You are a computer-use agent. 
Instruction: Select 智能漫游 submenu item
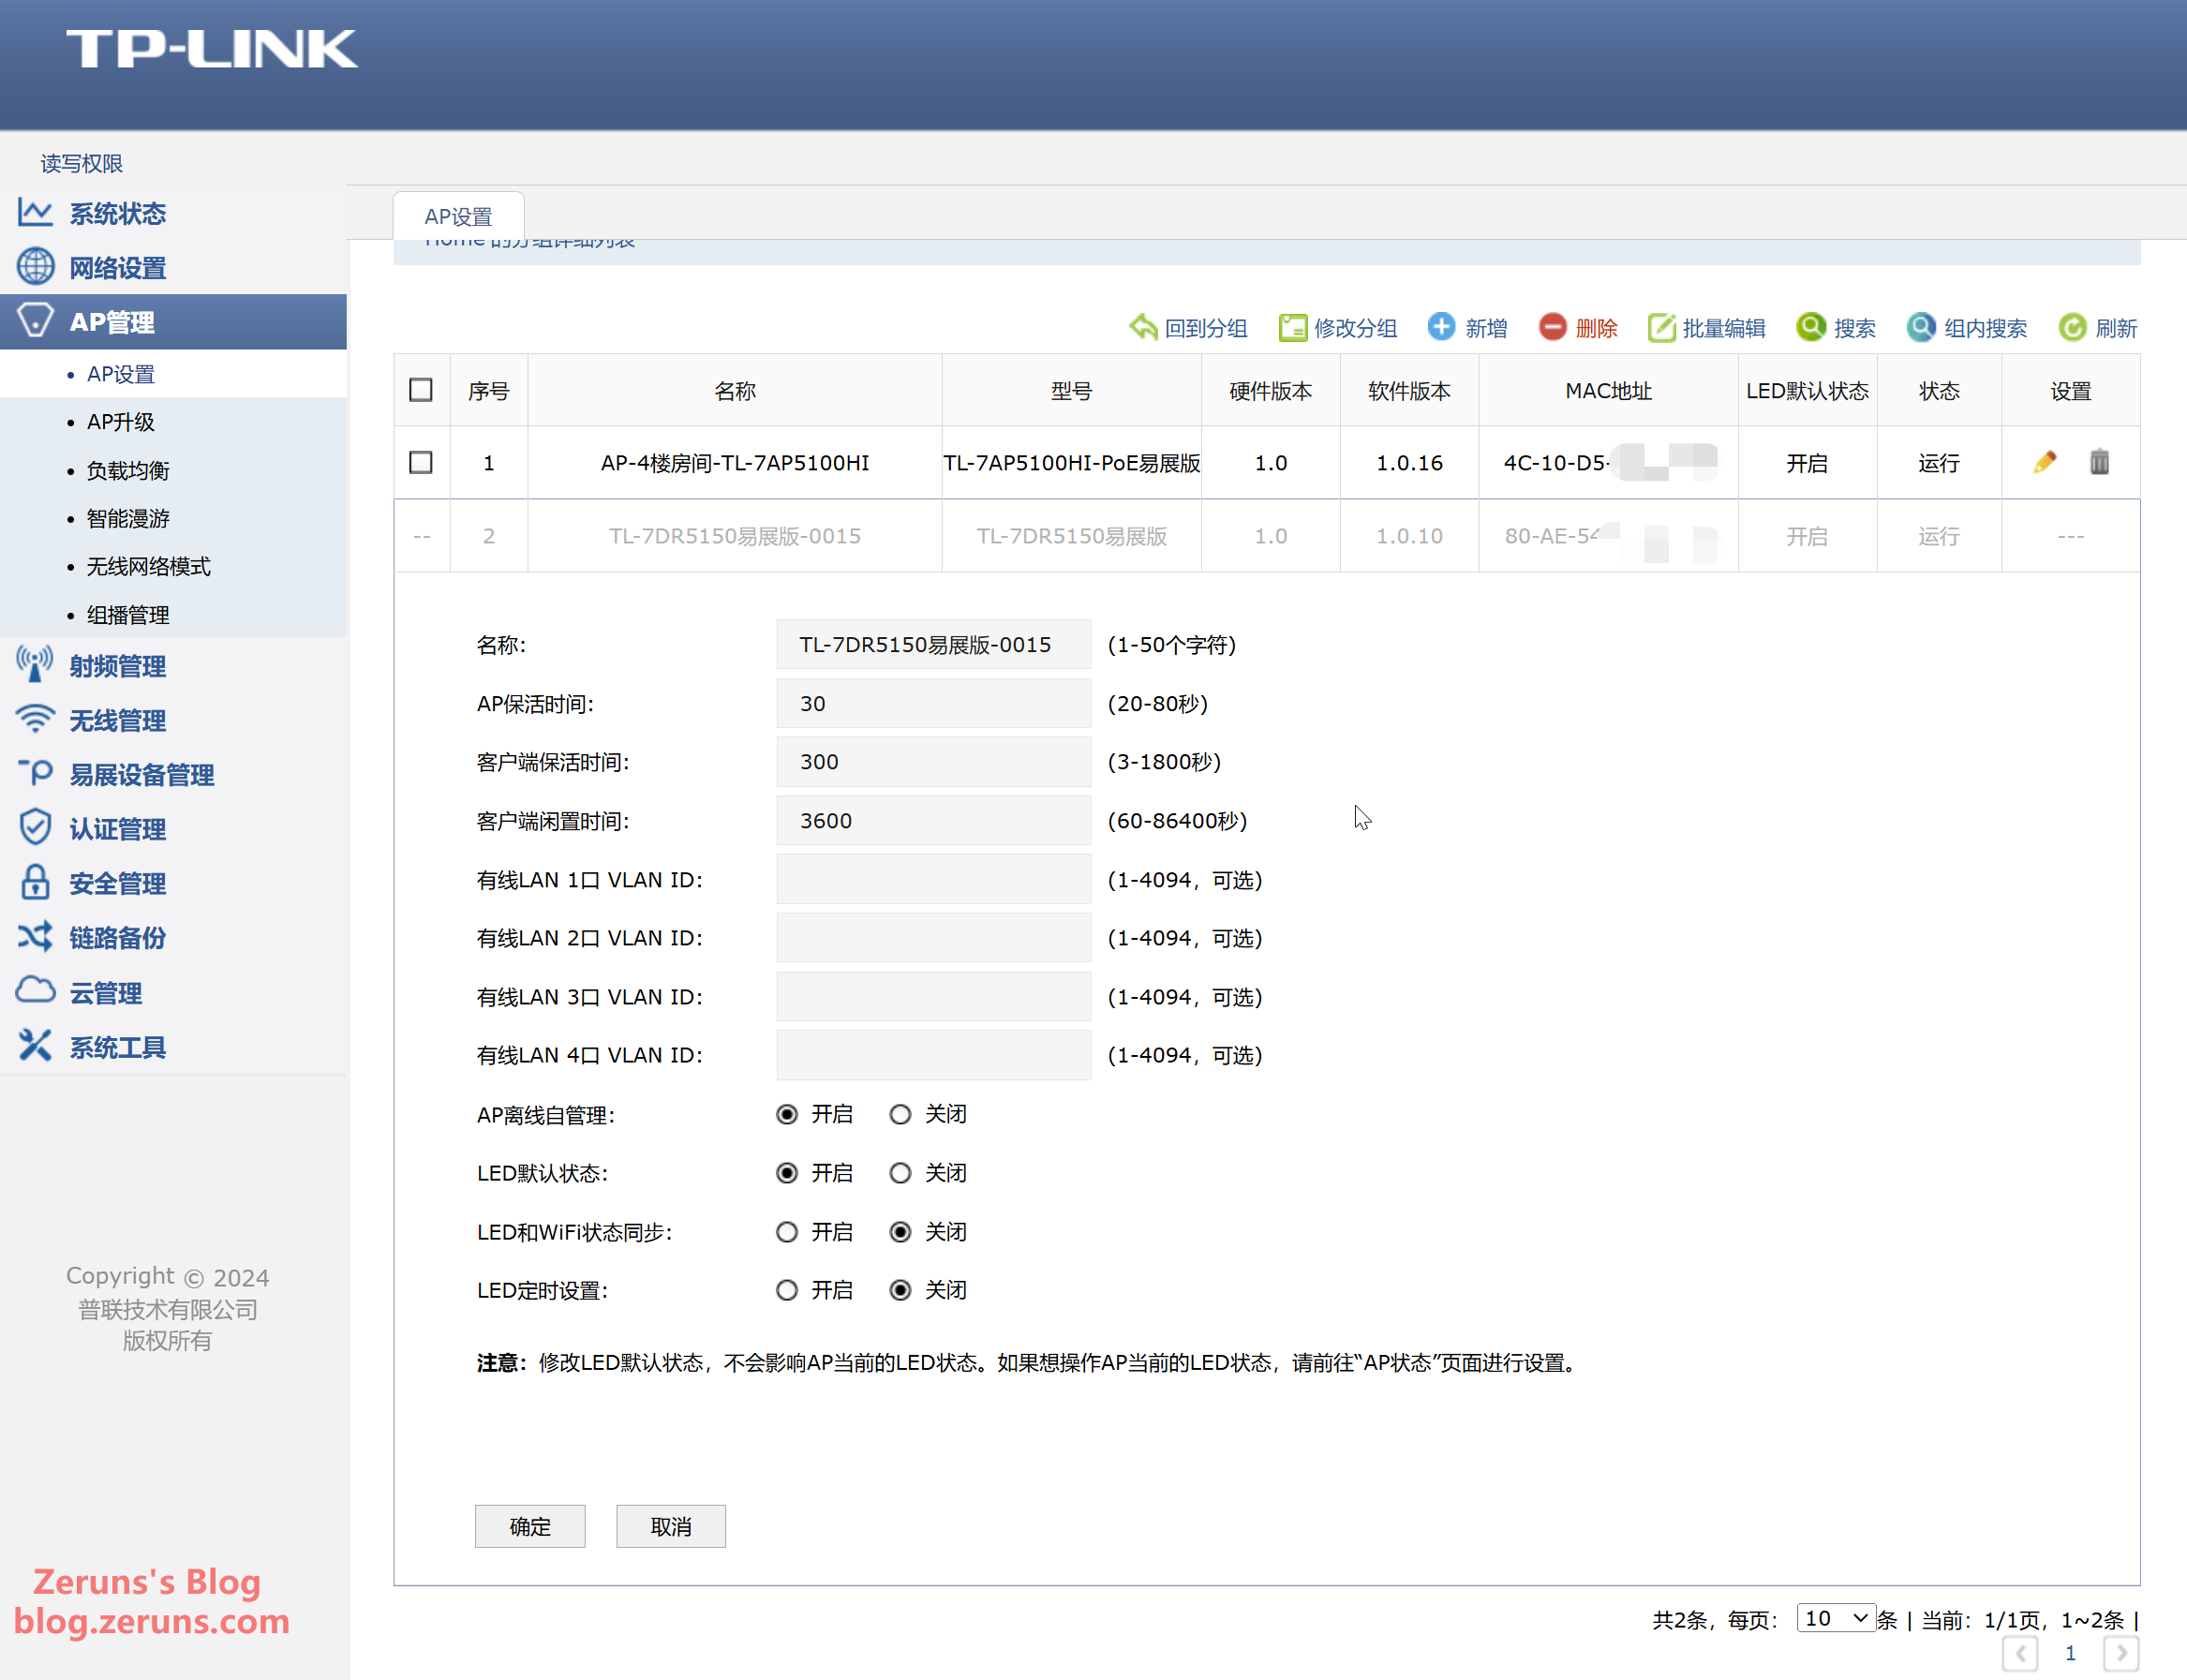point(128,518)
